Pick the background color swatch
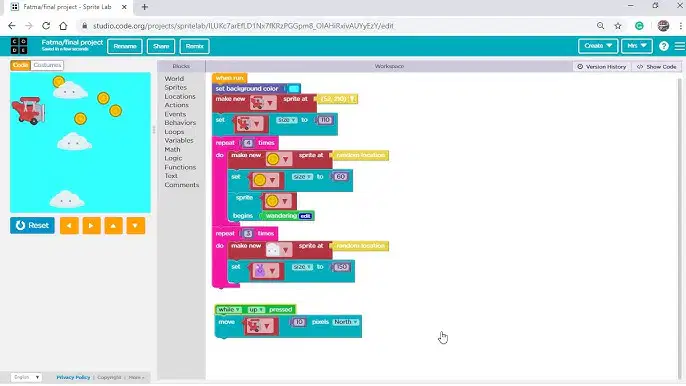The width and height of the screenshot is (686, 386). coord(294,89)
